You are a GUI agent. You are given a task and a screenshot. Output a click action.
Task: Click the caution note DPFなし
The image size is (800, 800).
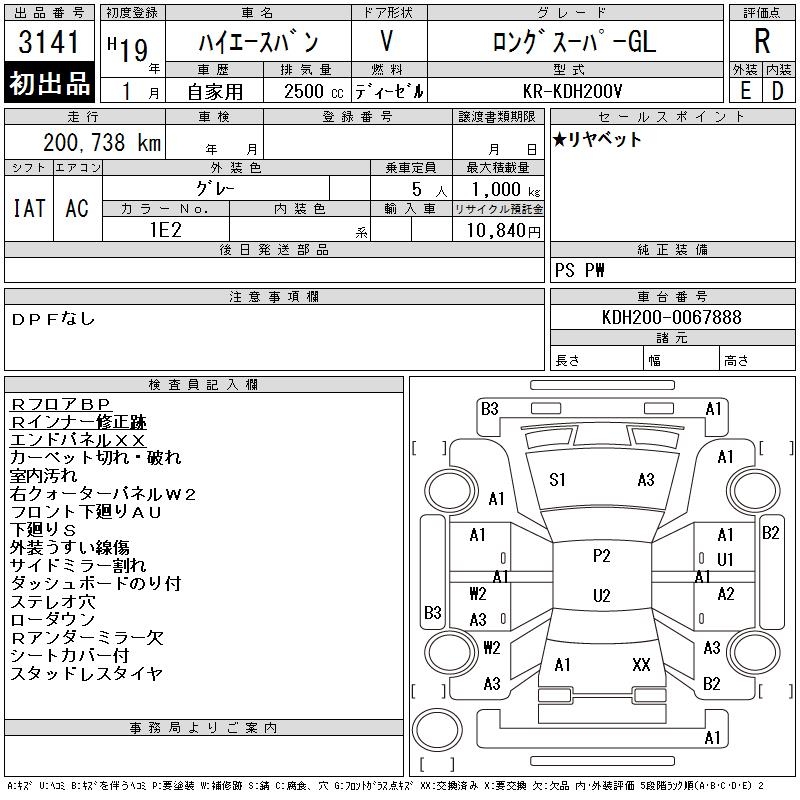[x=53, y=319]
